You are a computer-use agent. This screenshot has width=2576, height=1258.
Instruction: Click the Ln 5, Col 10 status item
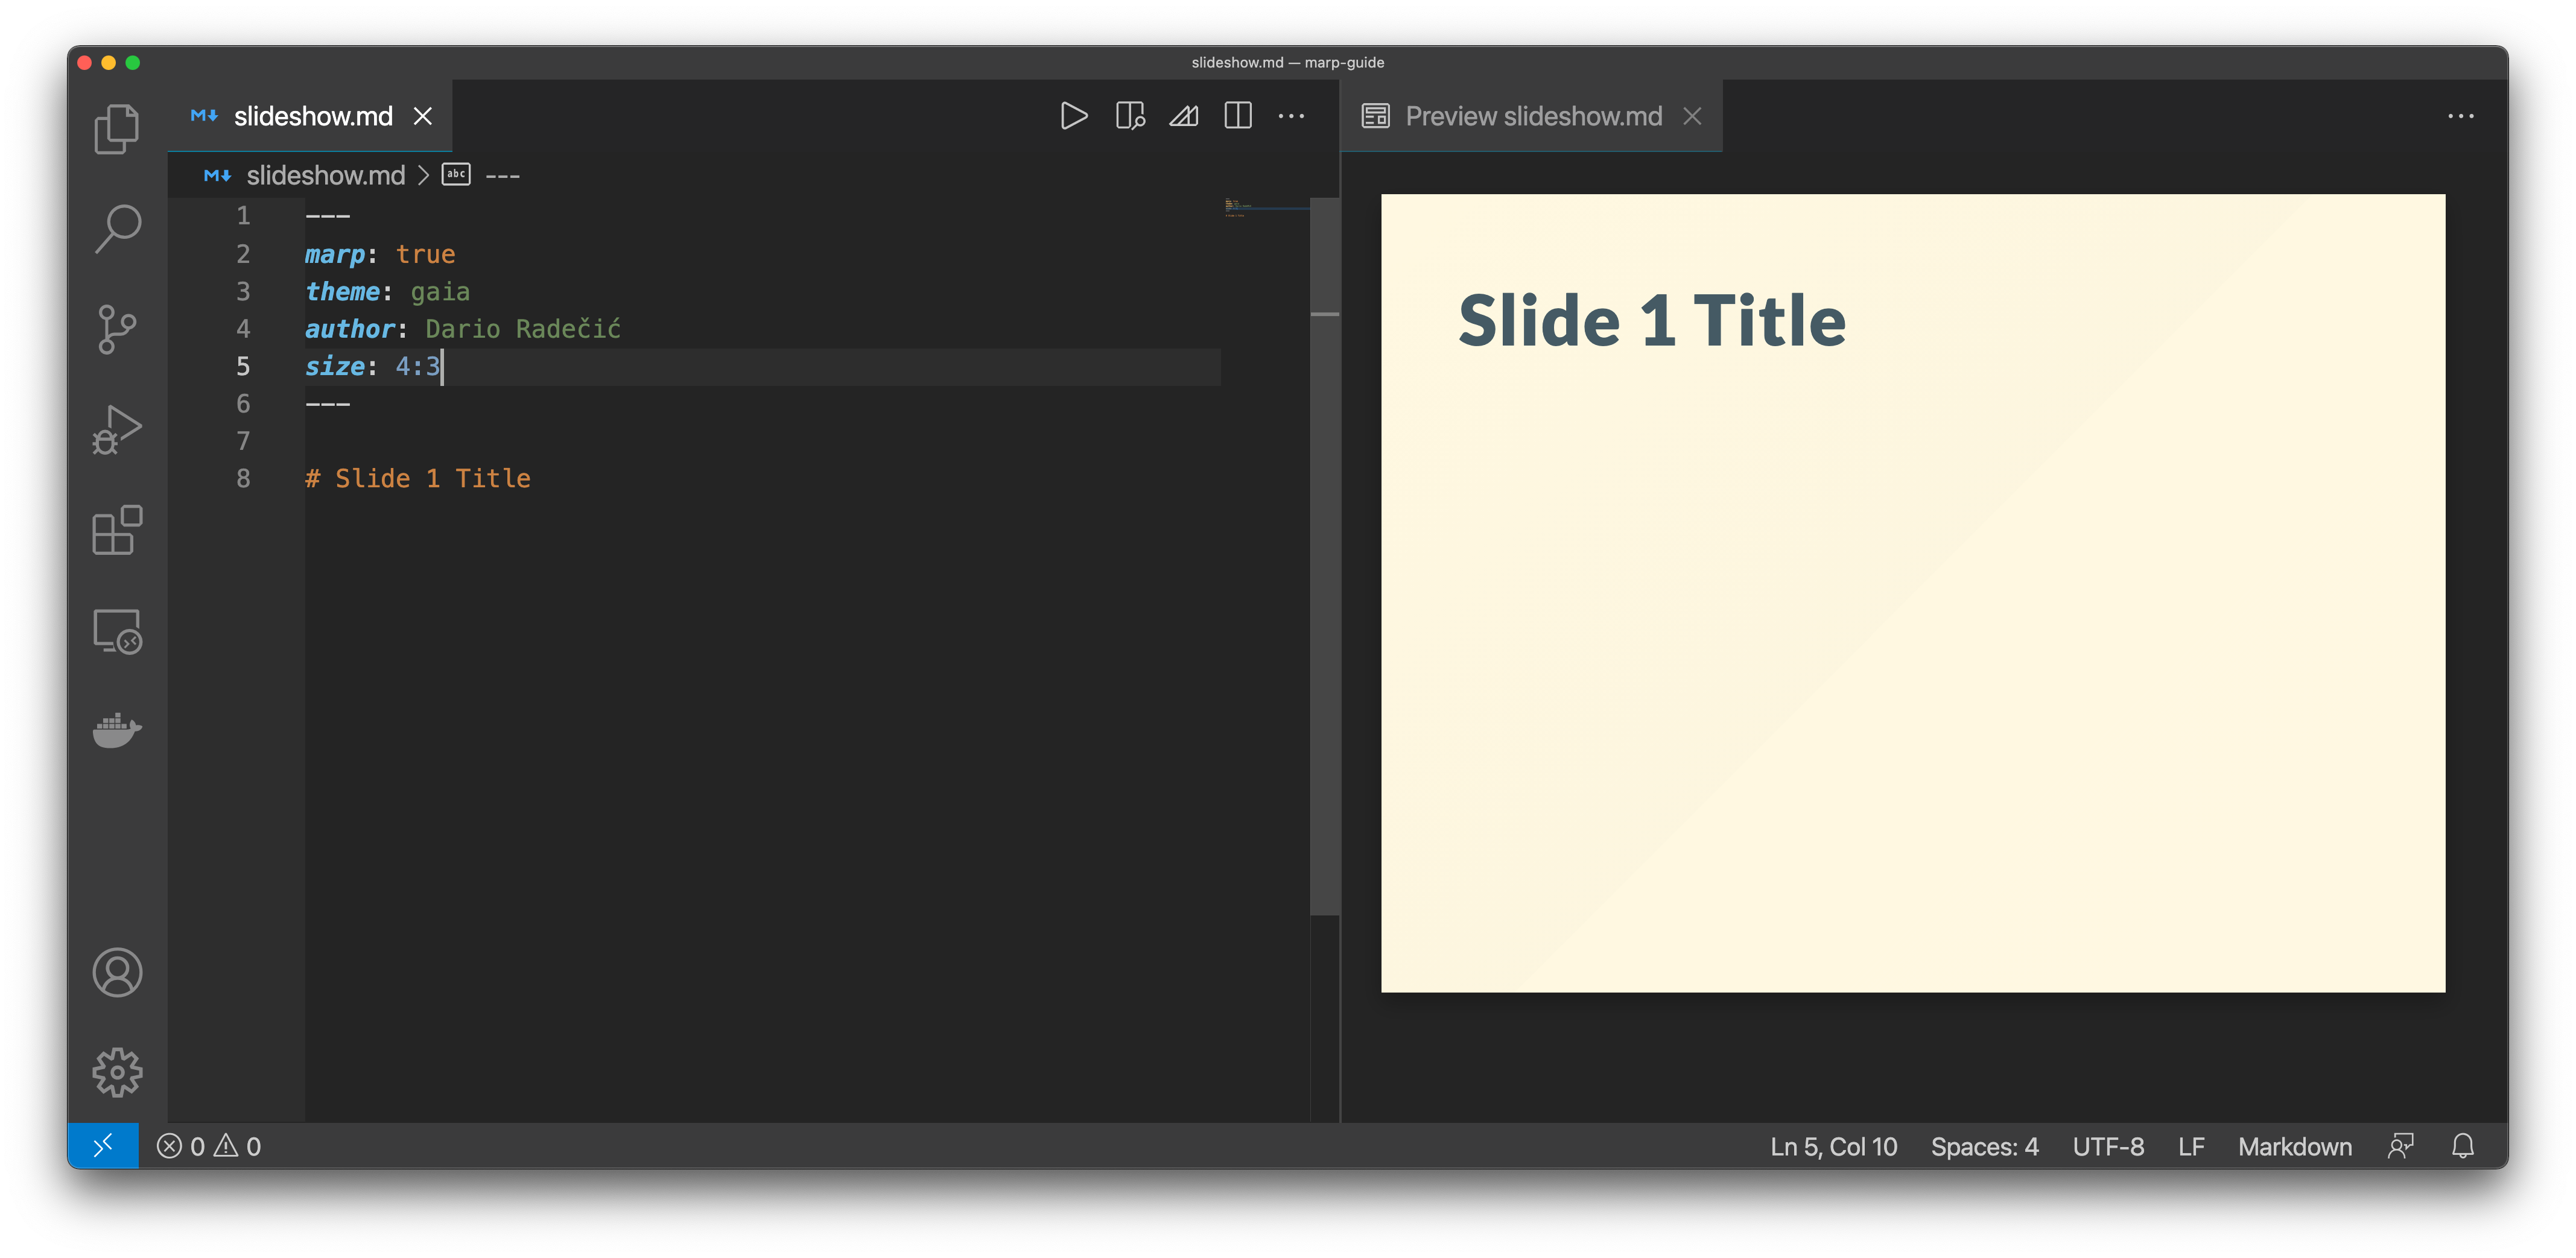coord(1833,1146)
